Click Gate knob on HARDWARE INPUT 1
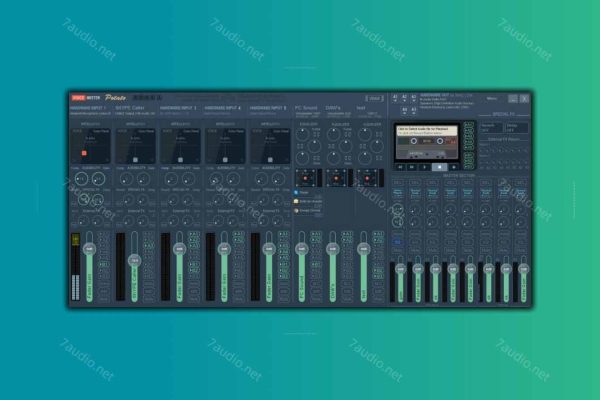Viewport: 600px width, 400px height. [x=98, y=179]
